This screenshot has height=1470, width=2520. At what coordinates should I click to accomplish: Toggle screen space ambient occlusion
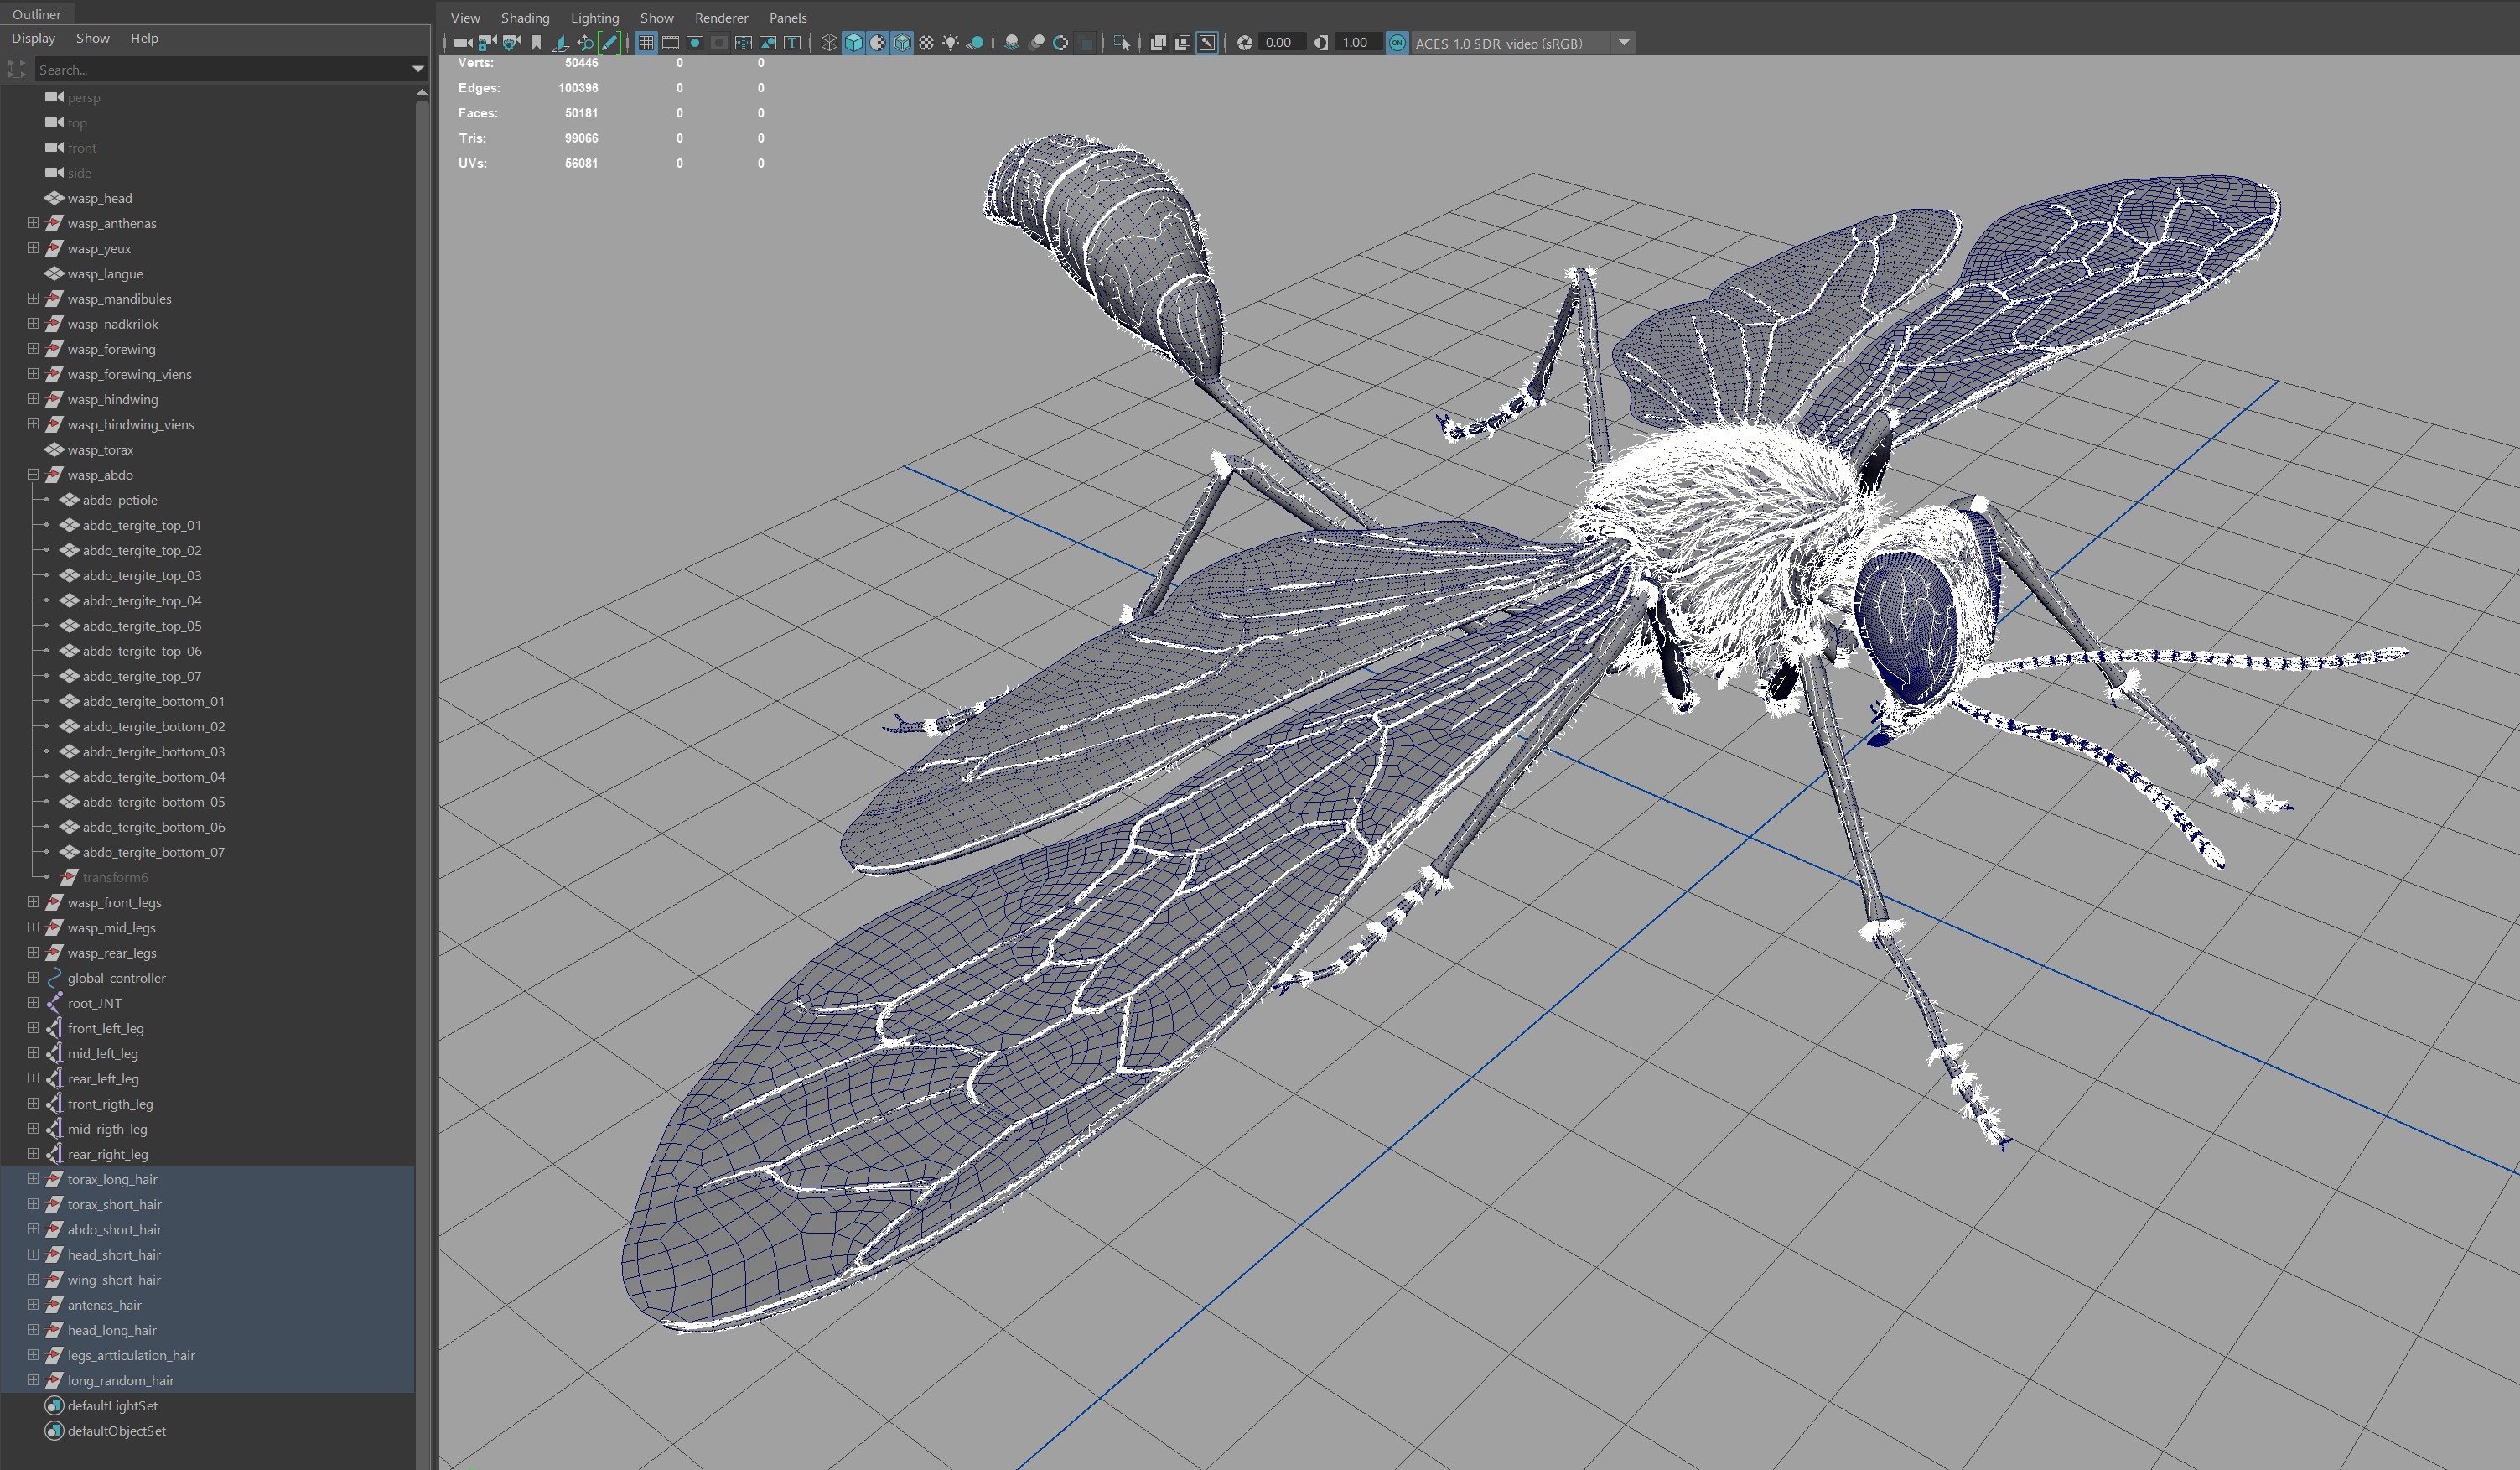(1012, 43)
